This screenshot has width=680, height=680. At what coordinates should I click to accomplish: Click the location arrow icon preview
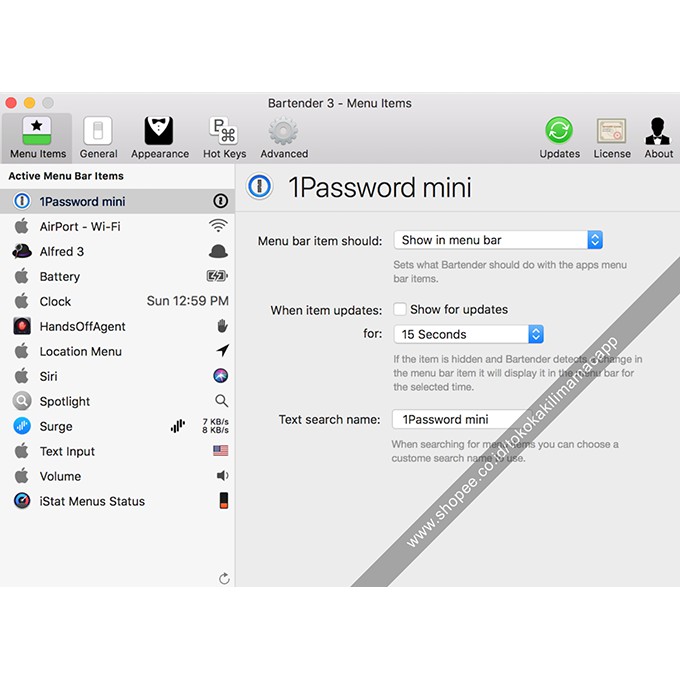222,350
